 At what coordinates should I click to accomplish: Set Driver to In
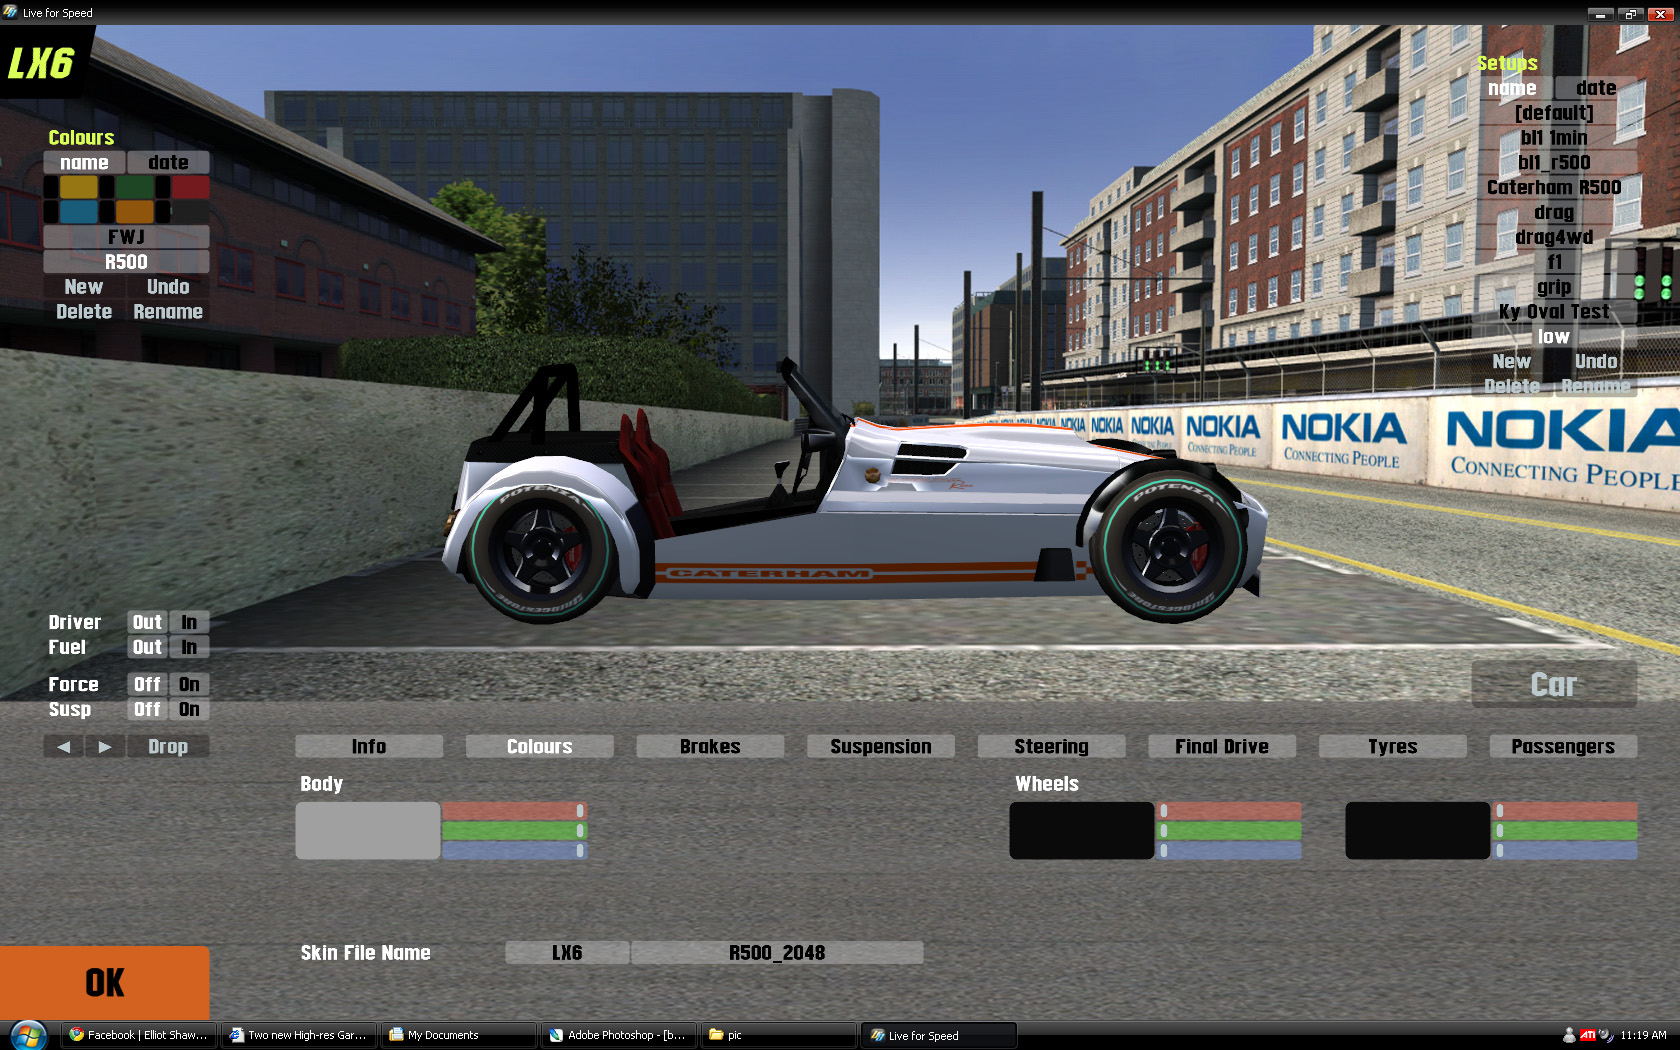pyautogui.click(x=189, y=622)
